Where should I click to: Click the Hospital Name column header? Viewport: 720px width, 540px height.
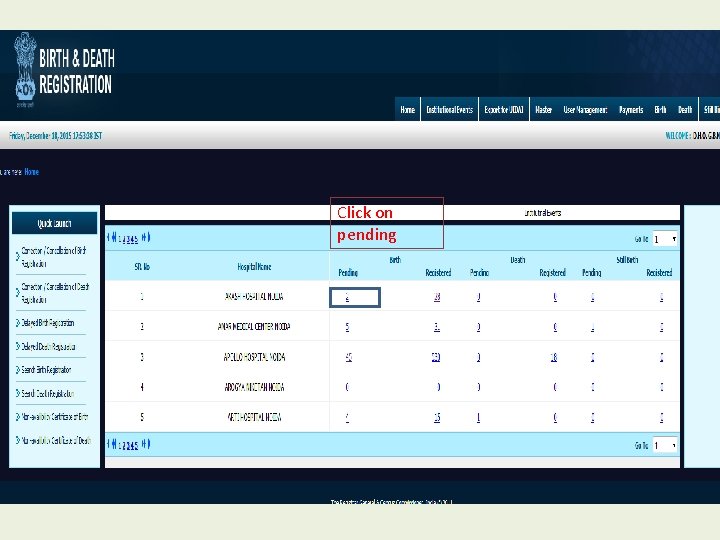(254, 266)
